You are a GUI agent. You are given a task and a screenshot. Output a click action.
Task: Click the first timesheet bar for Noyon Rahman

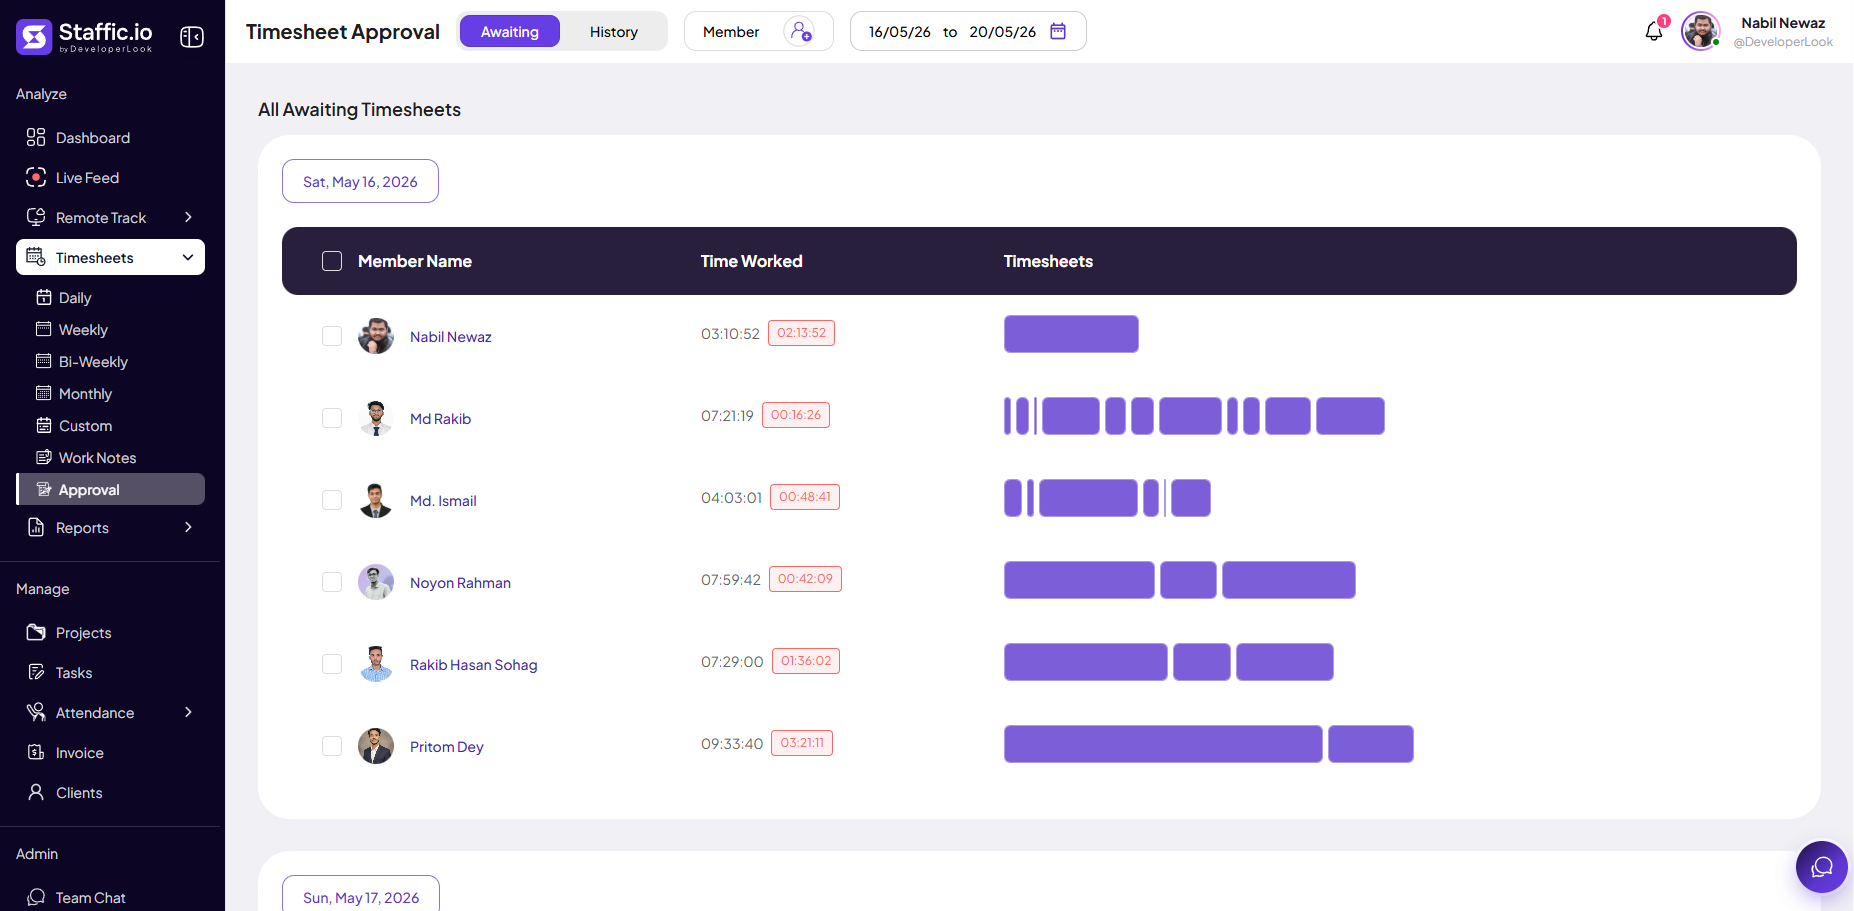[1079, 580]
